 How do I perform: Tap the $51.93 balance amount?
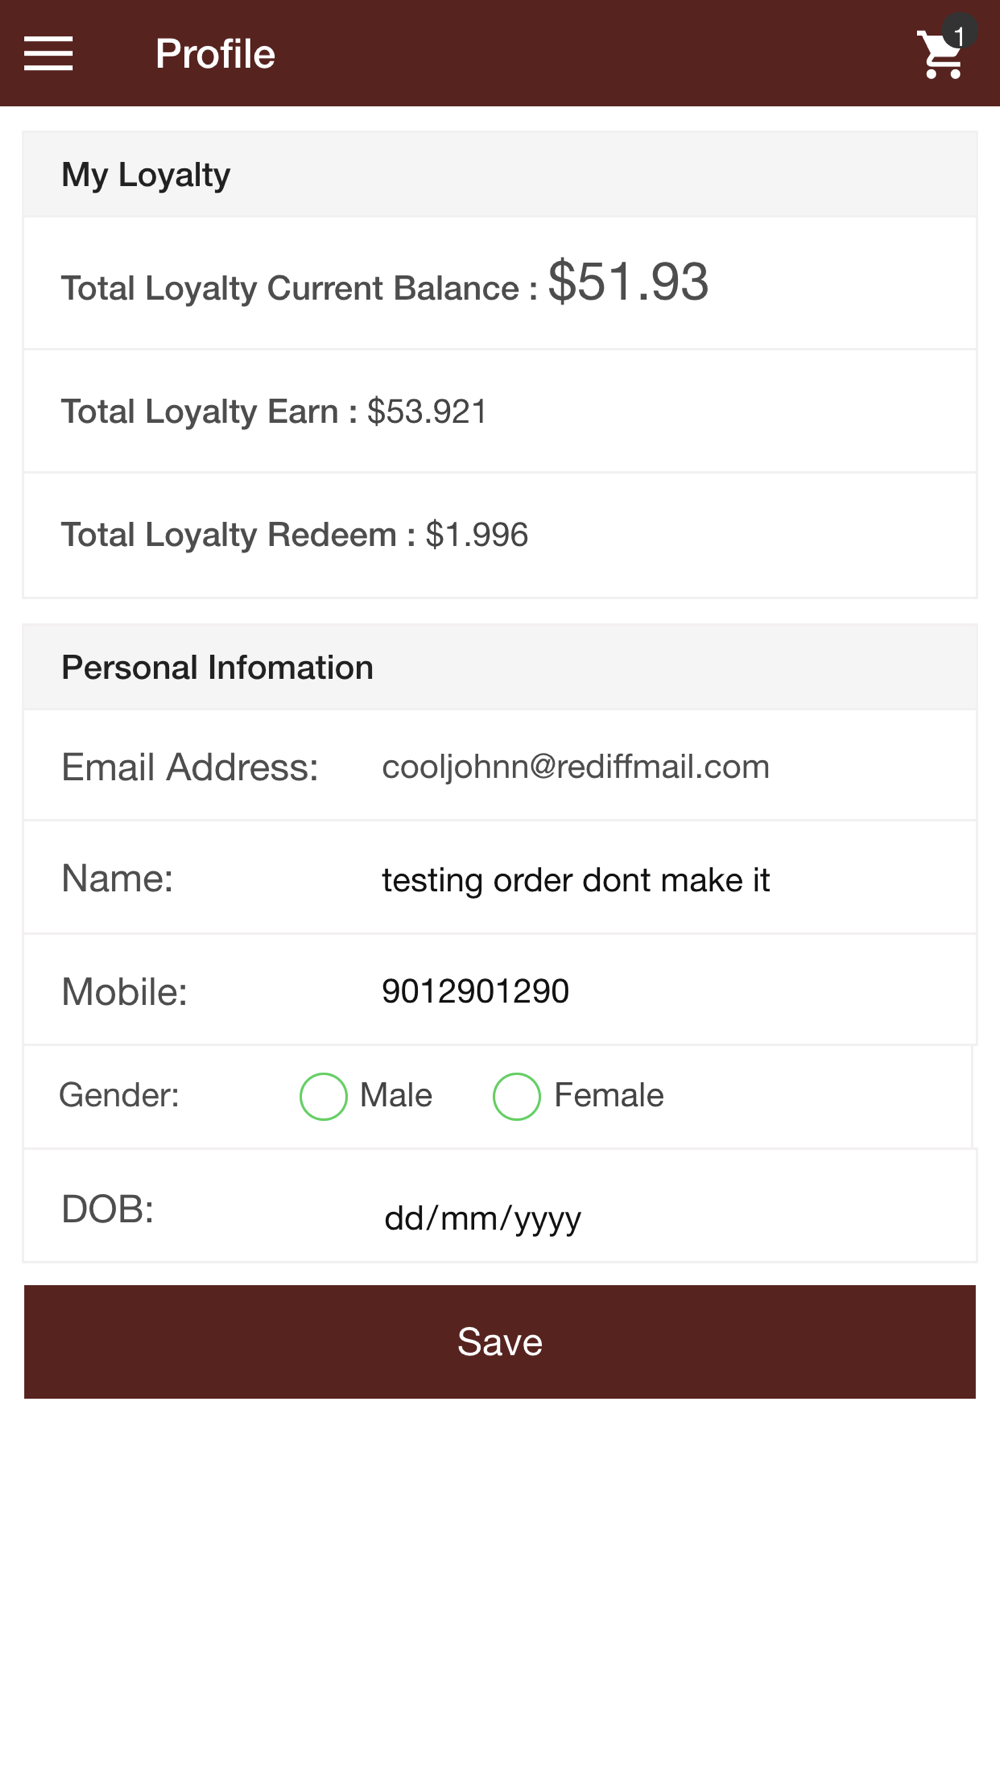coord(629,281)
